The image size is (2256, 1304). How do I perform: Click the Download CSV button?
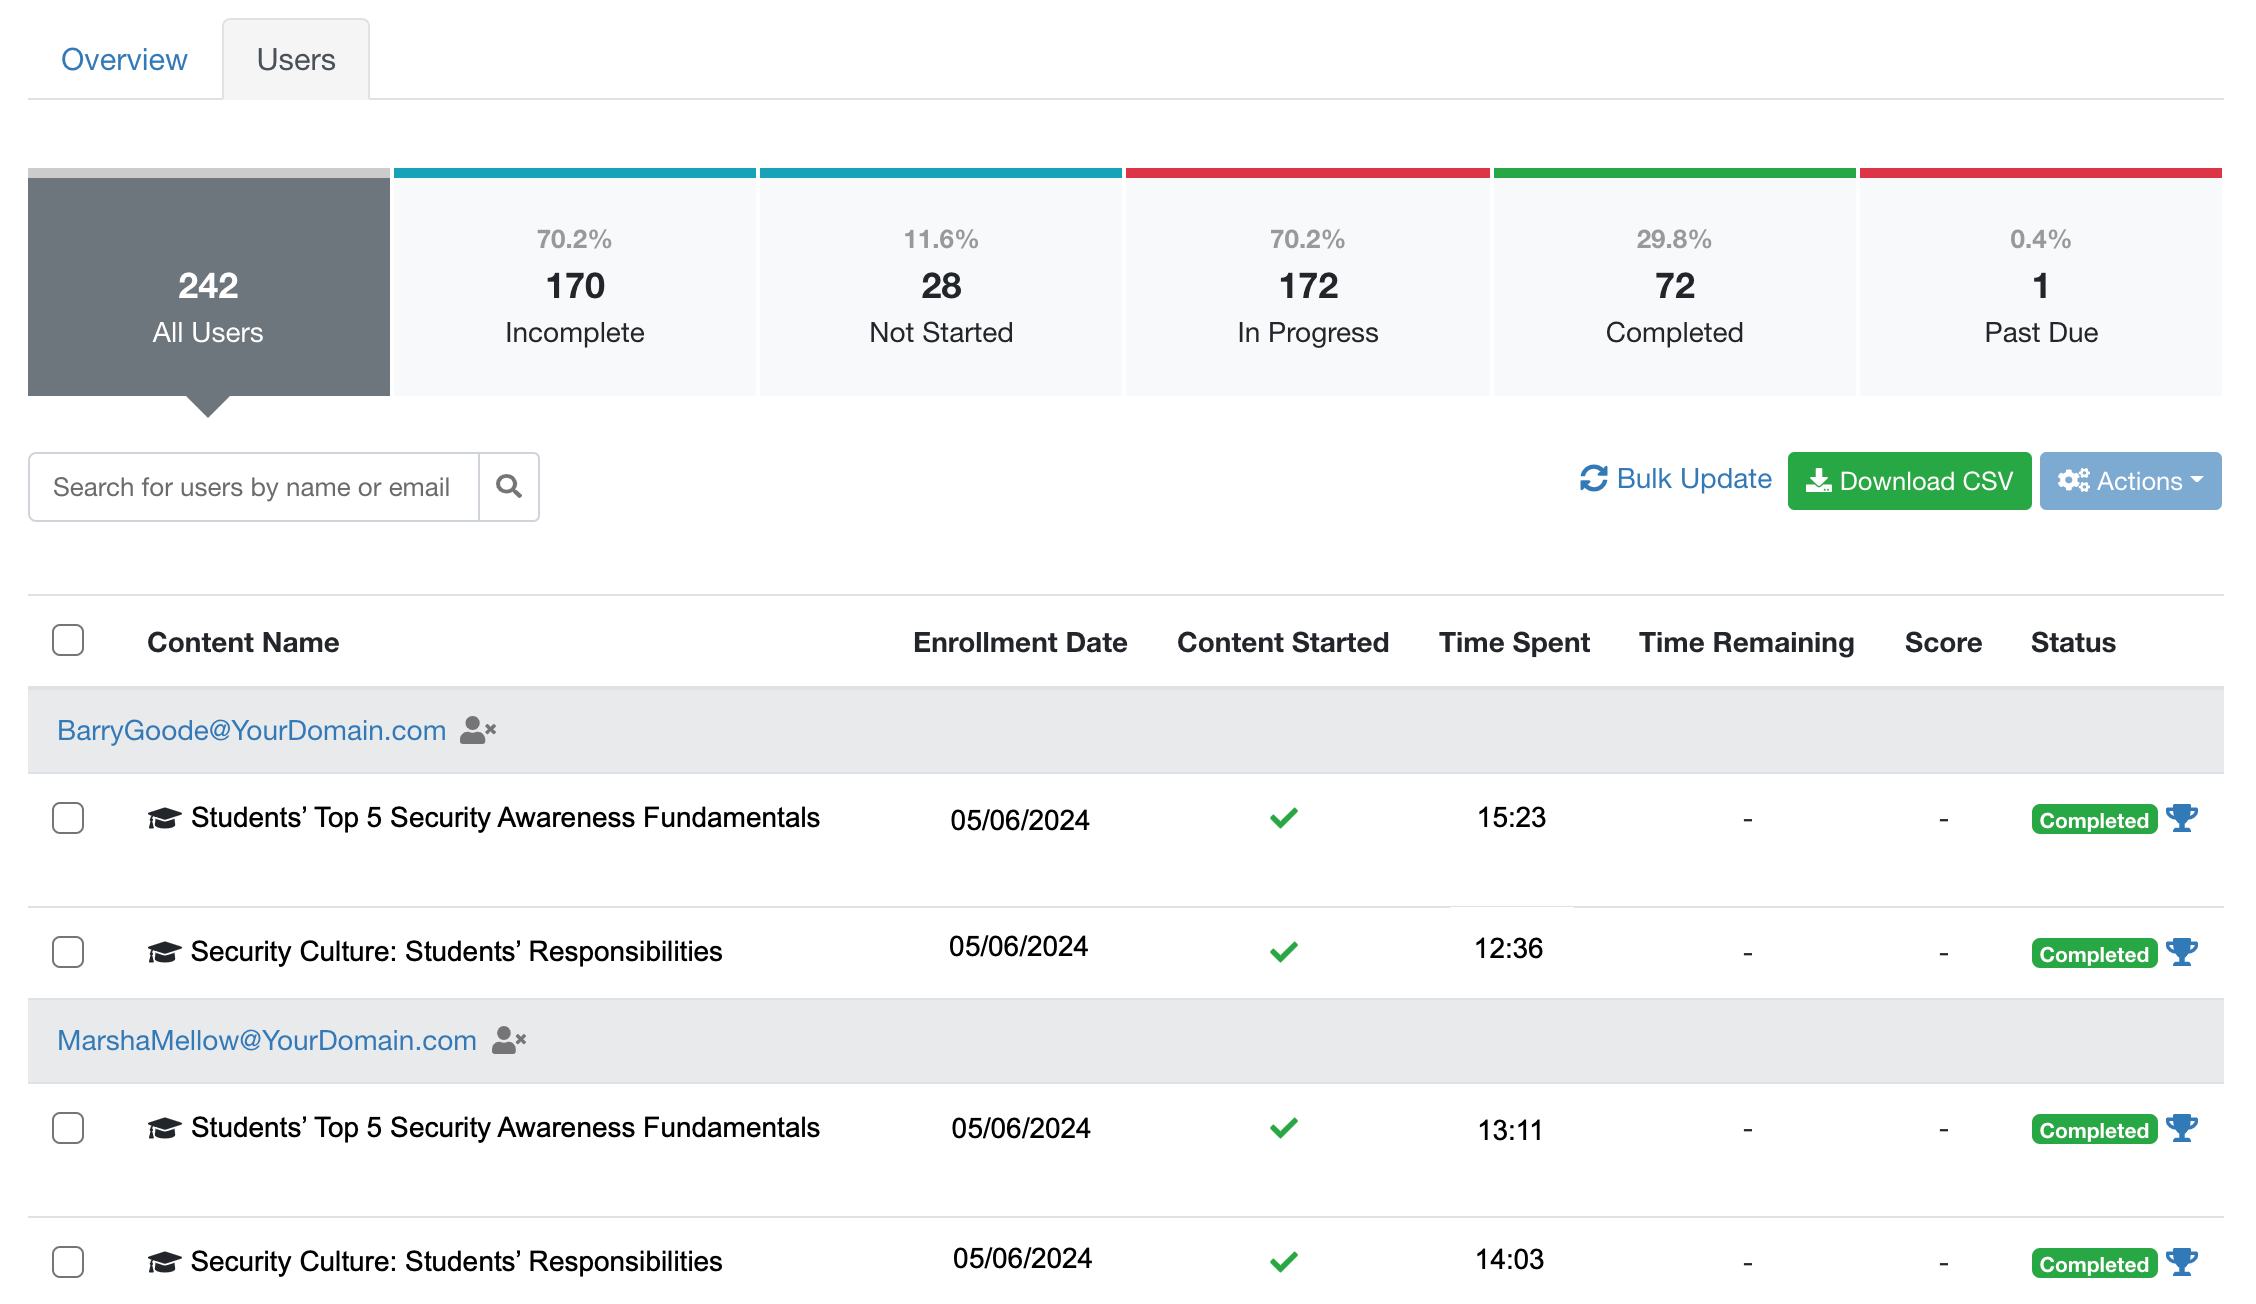point(1908,481)
